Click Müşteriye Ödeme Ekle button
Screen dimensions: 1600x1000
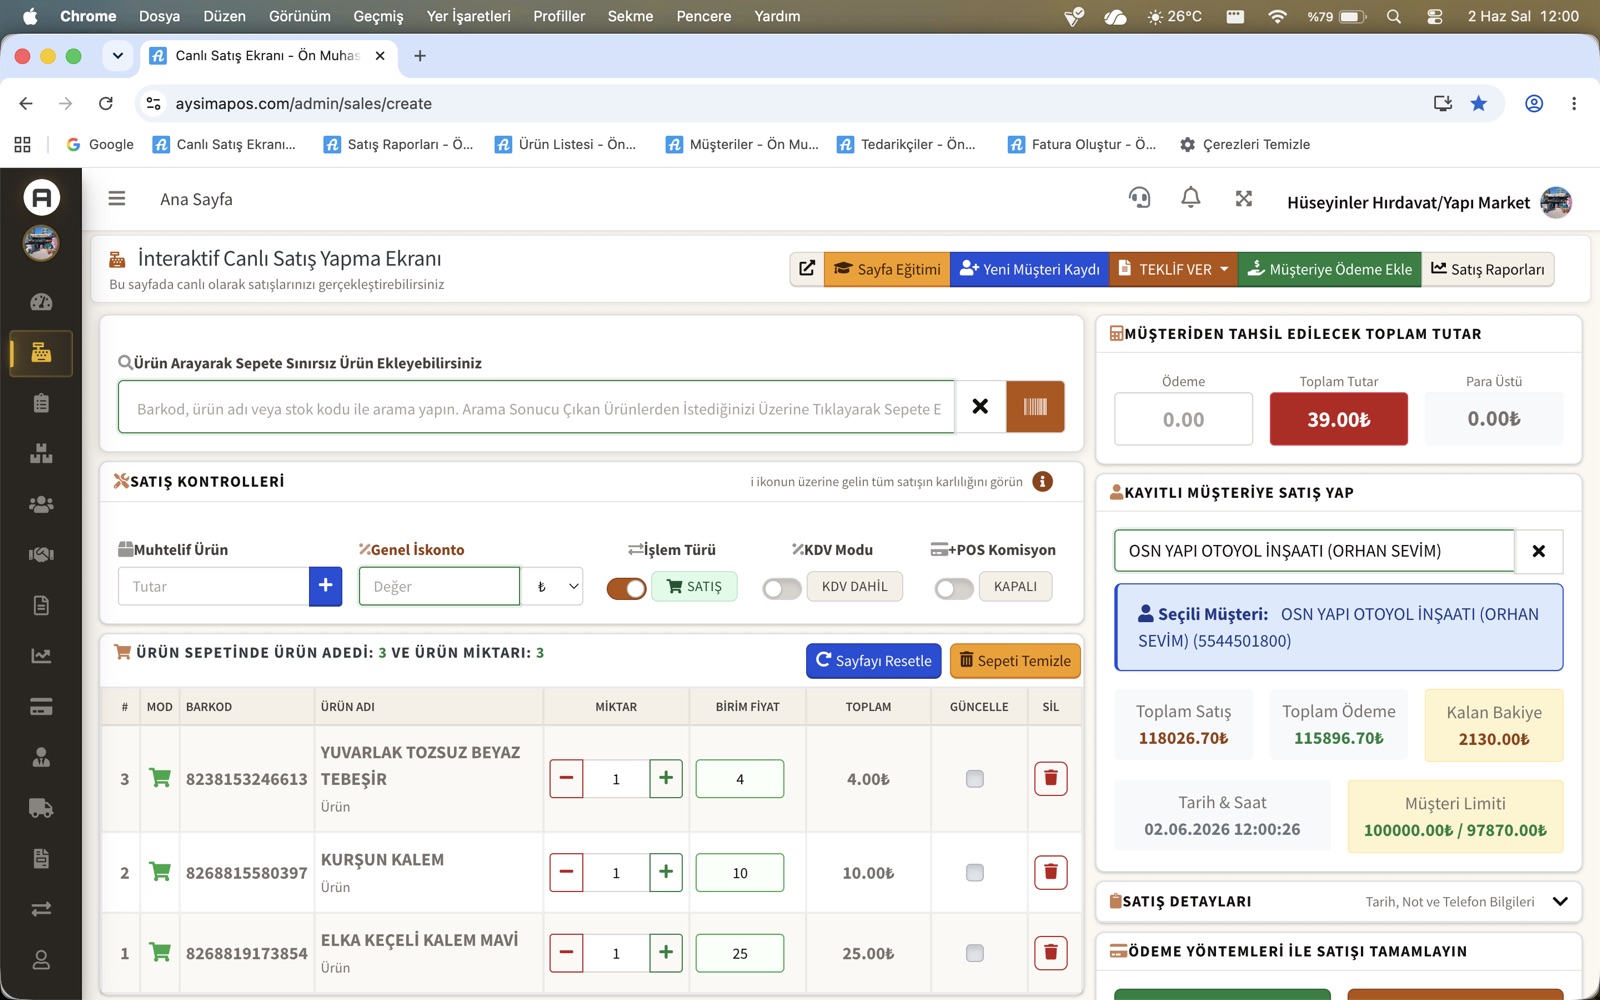point(1329,269)
